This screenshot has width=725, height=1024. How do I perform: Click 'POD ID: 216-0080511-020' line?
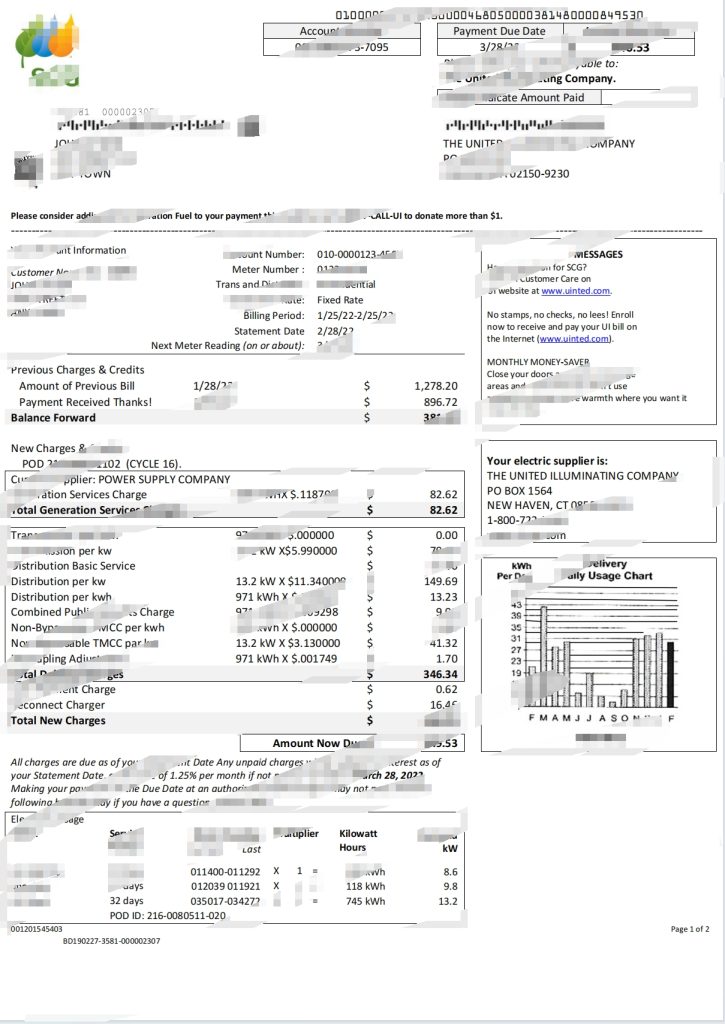pyautogui.click(x=168, y=916)
